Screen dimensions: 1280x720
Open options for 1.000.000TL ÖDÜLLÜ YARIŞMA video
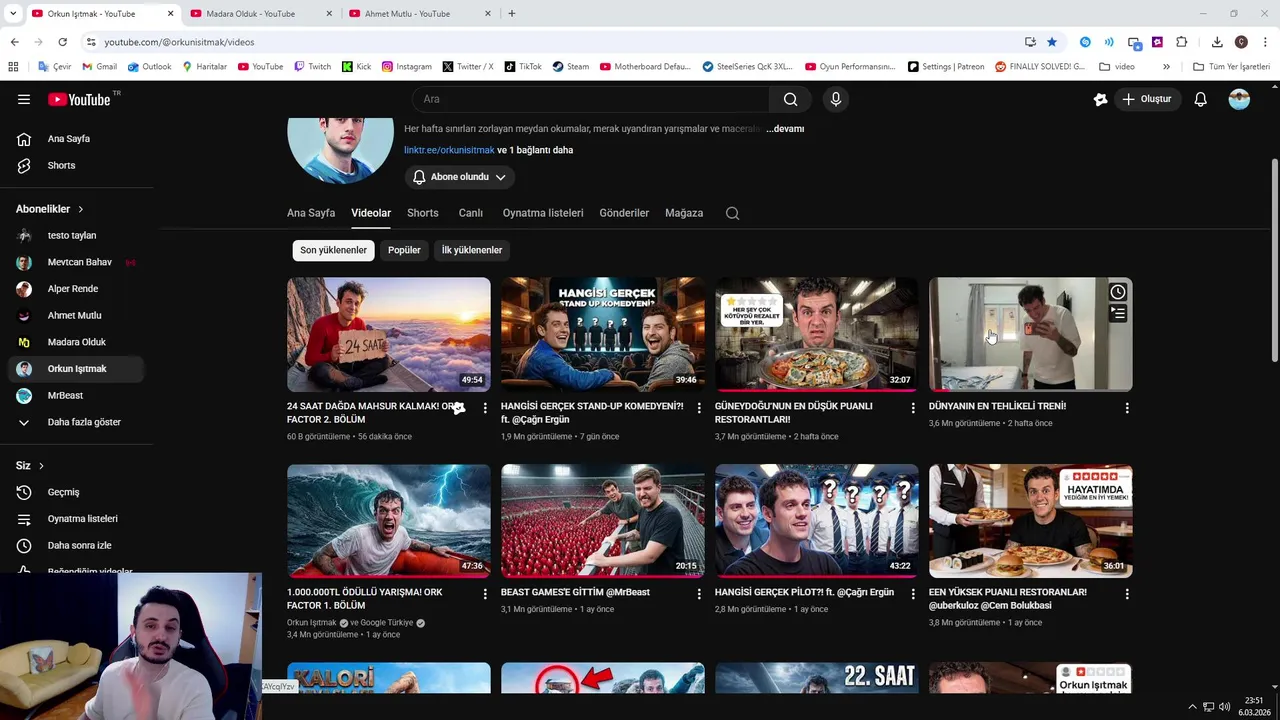(485, 594)
